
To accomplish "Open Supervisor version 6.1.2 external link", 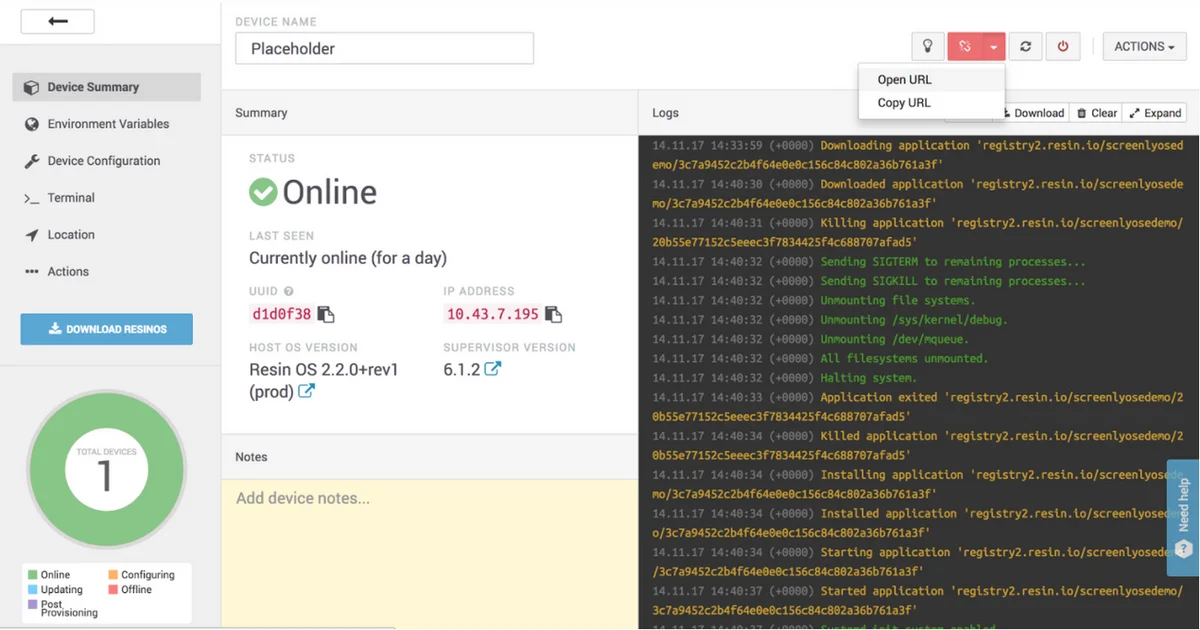I will coord(492,369).
